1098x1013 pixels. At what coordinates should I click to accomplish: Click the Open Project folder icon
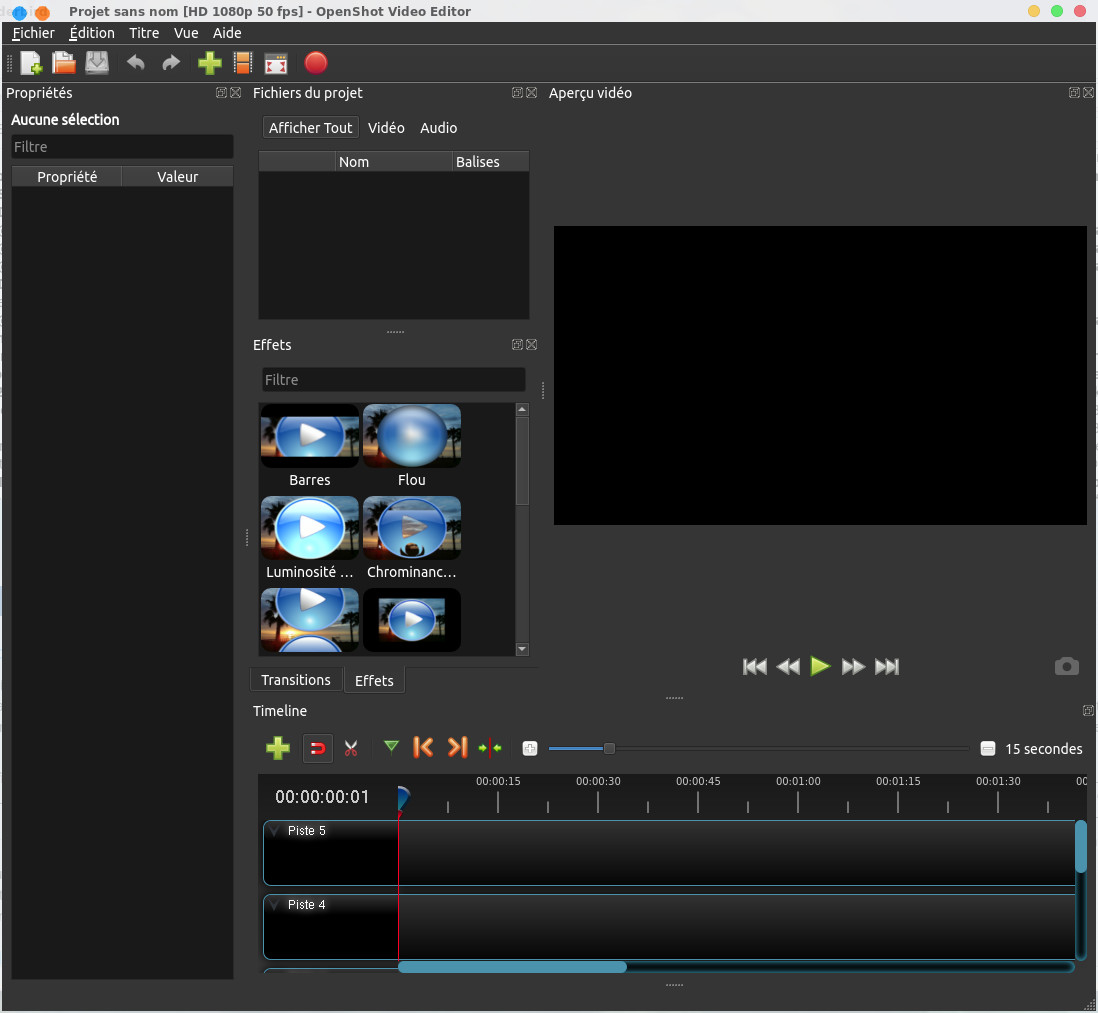64,64
